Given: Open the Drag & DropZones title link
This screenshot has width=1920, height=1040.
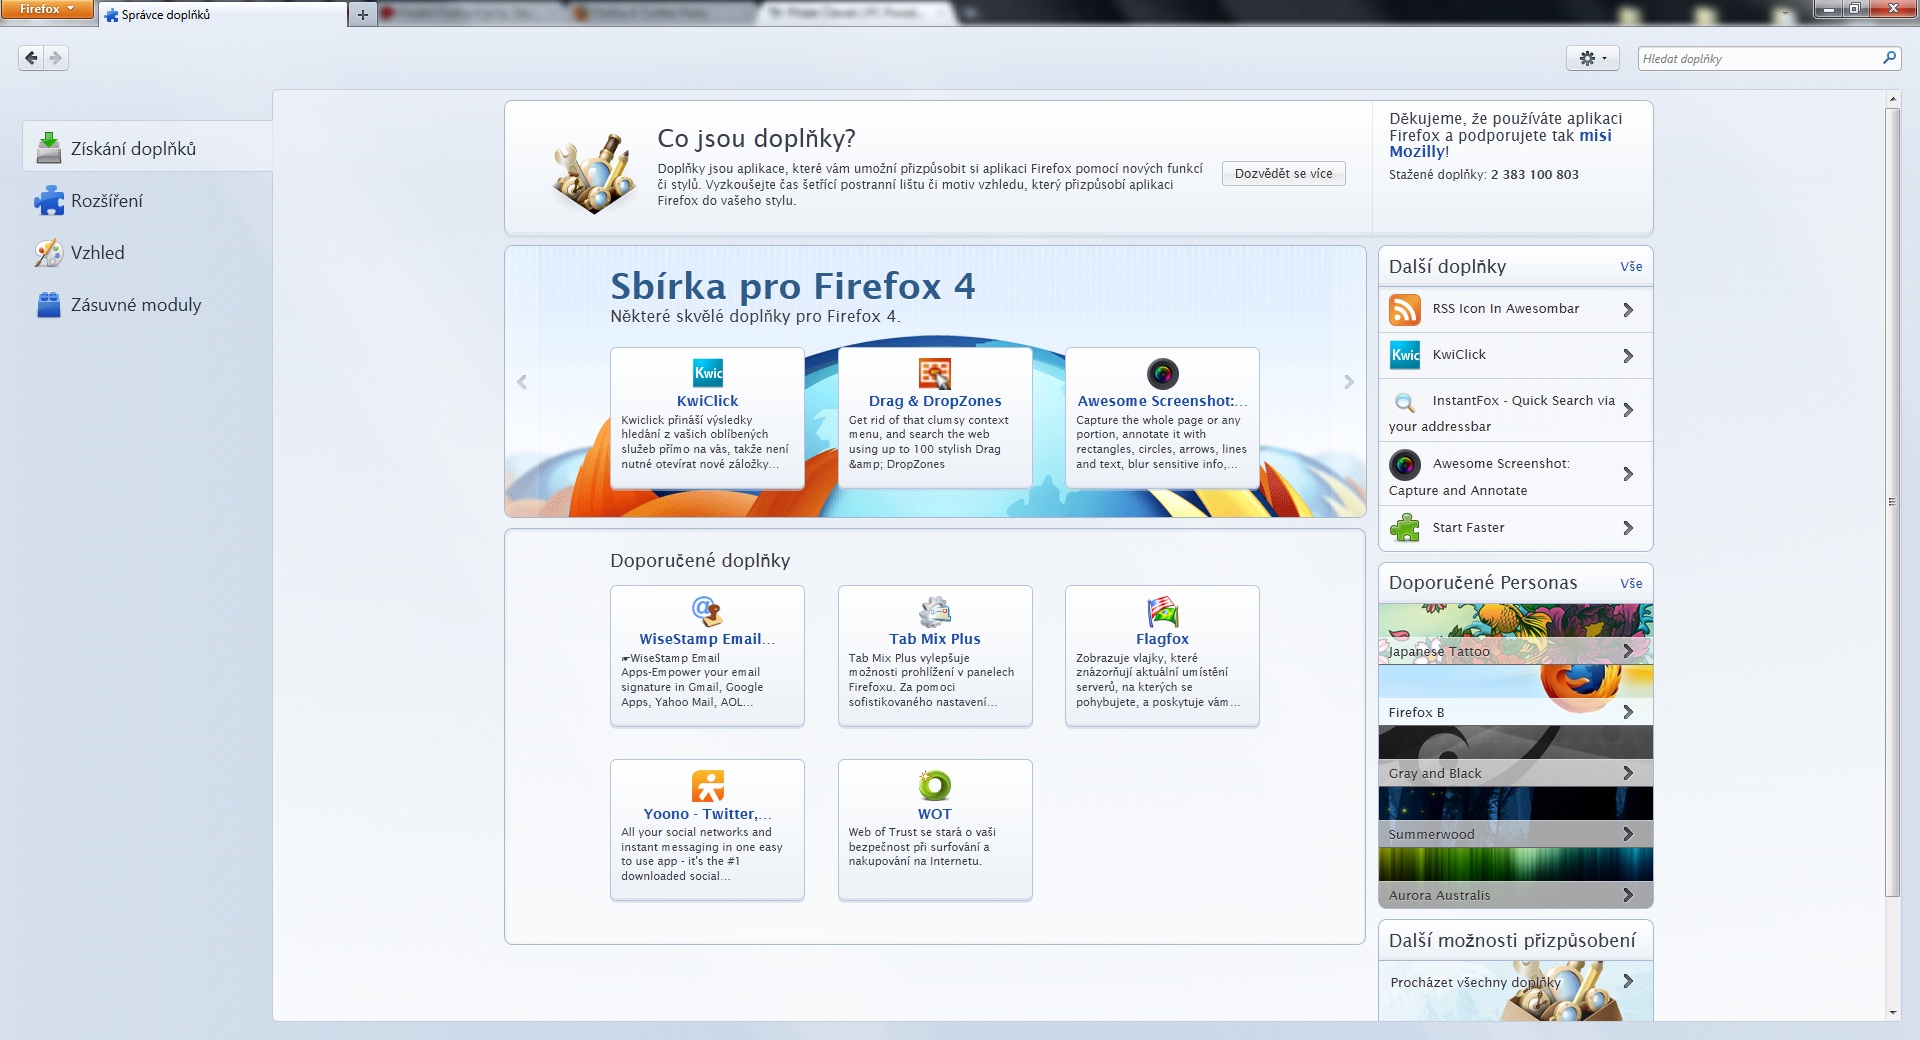Looking at the screenshot, I should click(x=935, y=401).
